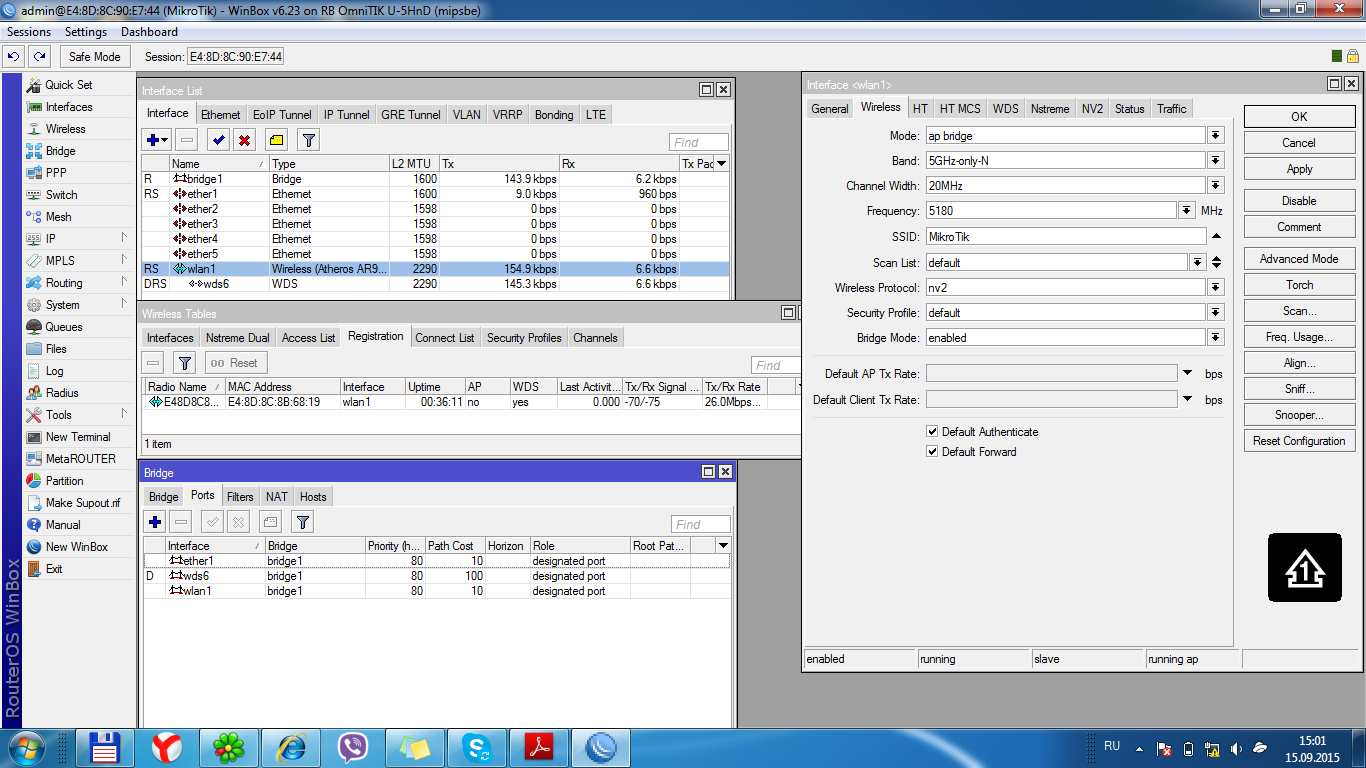
Task: Click the Apply button
Action: tap(1299, 169)
